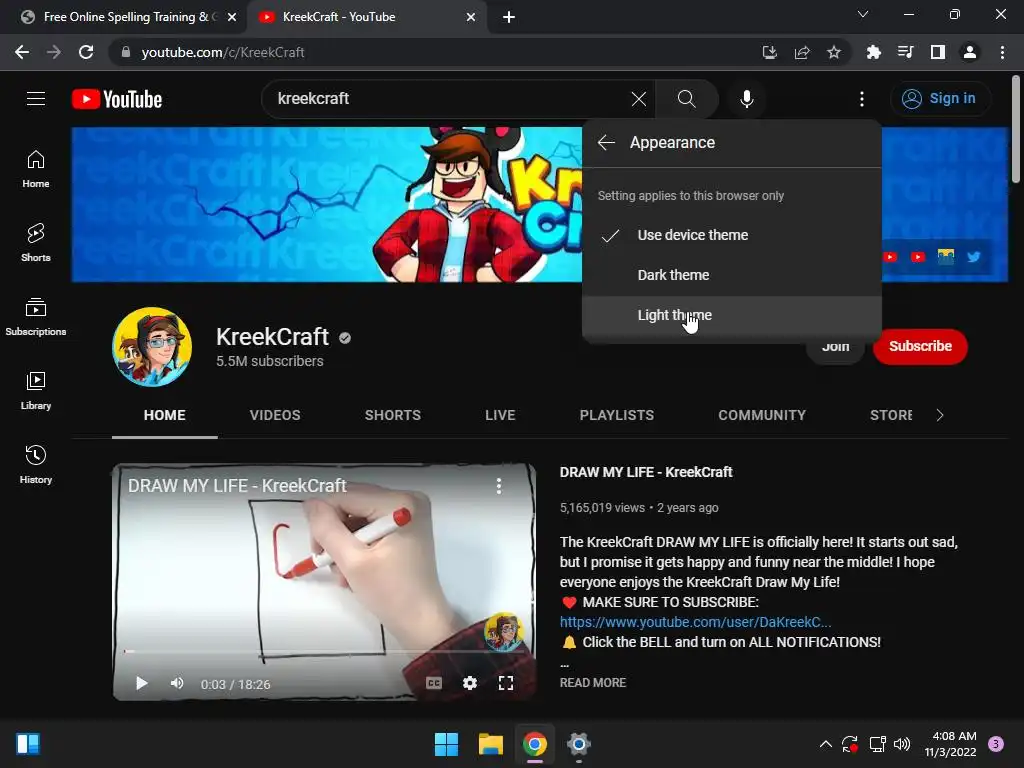Open a new Chrome tab
This screenshot has height=768, width=1024.
[509, 17]
